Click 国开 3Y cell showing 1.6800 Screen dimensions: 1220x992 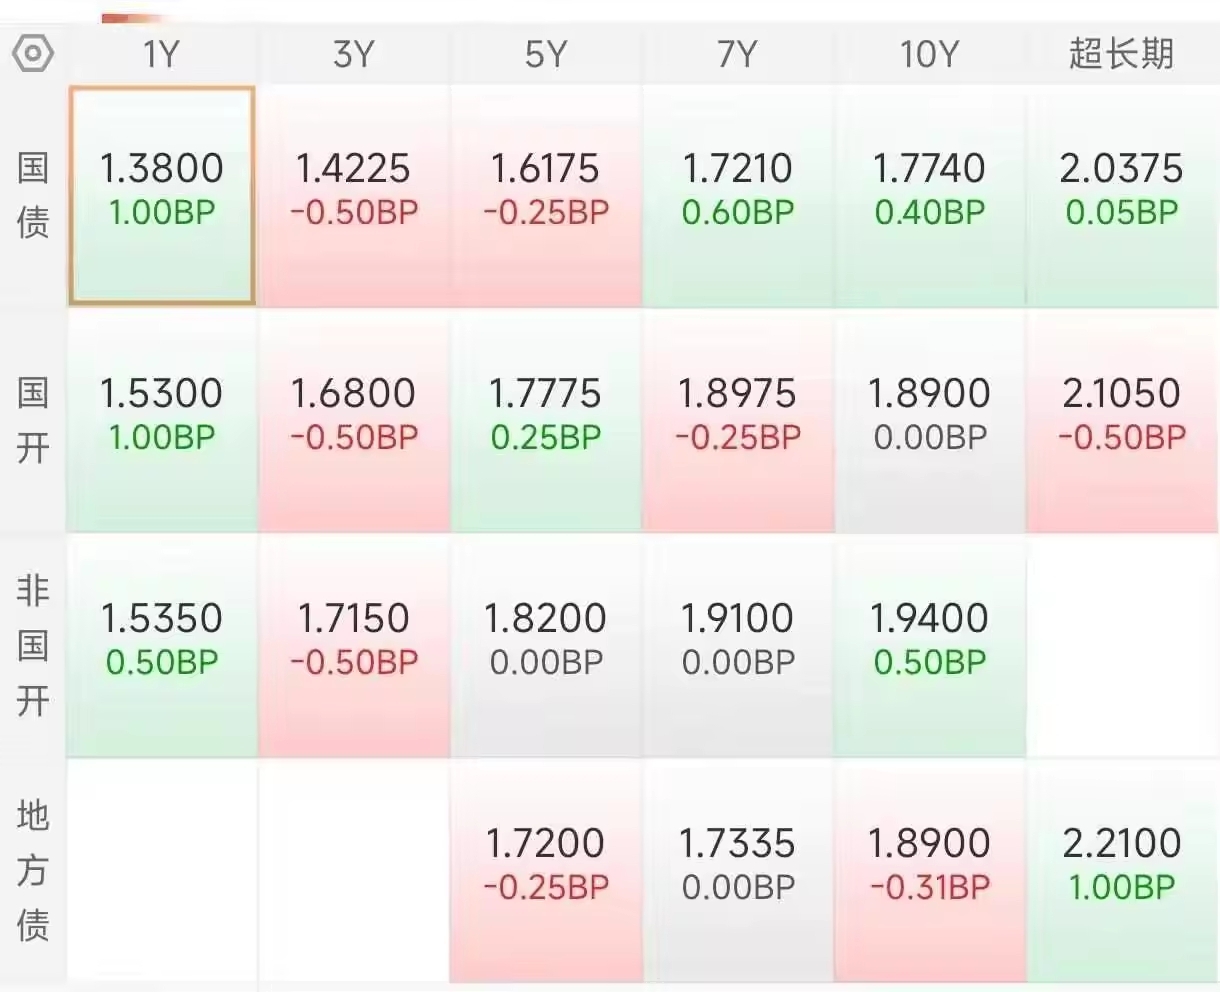tap(353, 421)
